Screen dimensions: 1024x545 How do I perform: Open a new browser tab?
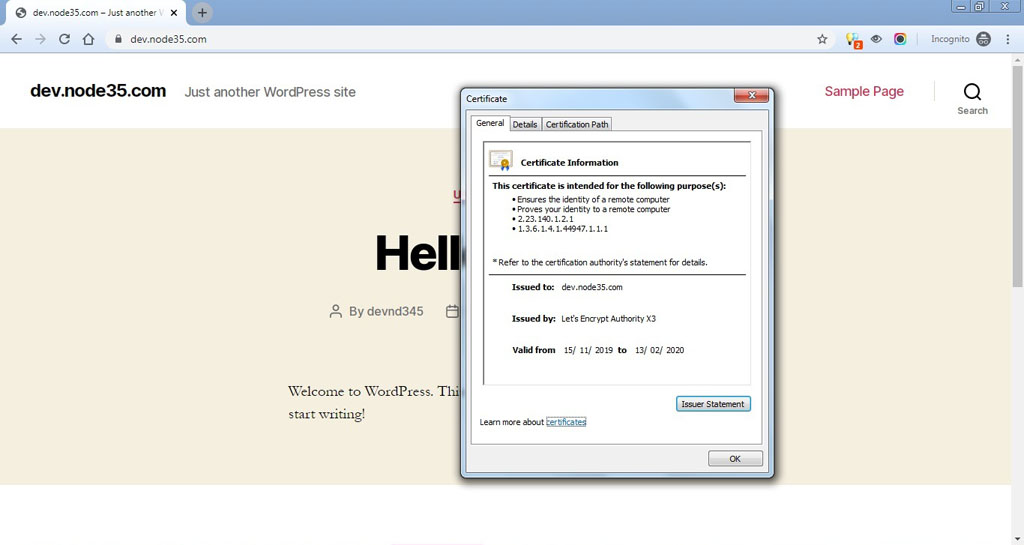202,12
